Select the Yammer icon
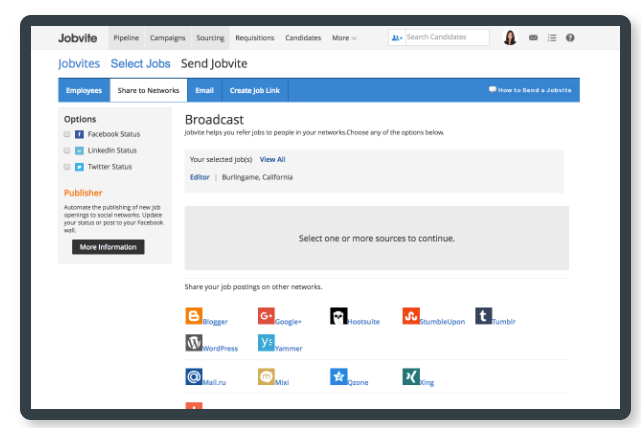641x428 pixels. 266,343
